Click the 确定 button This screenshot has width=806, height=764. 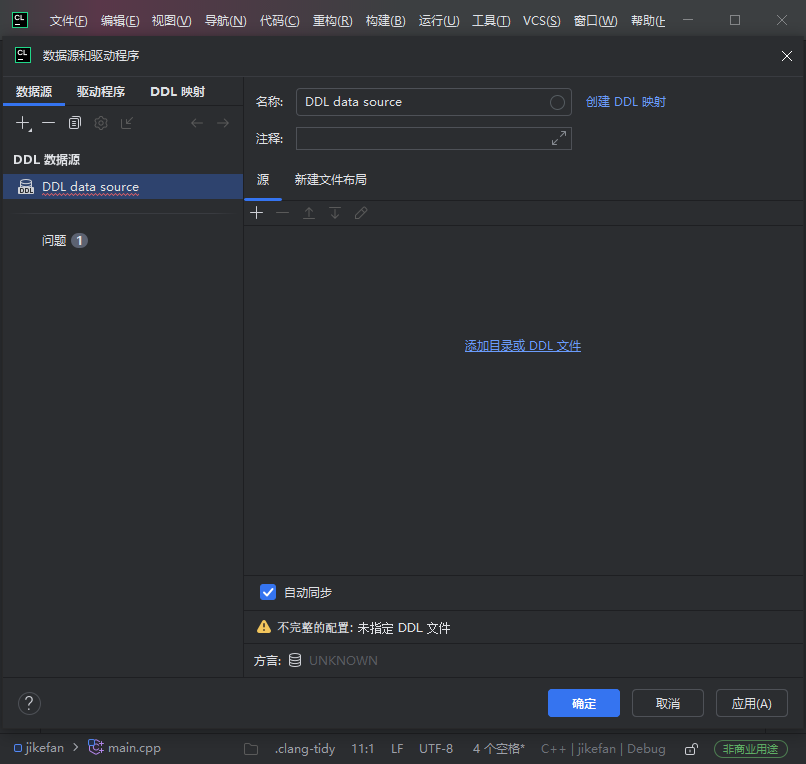tap(584, 703)
